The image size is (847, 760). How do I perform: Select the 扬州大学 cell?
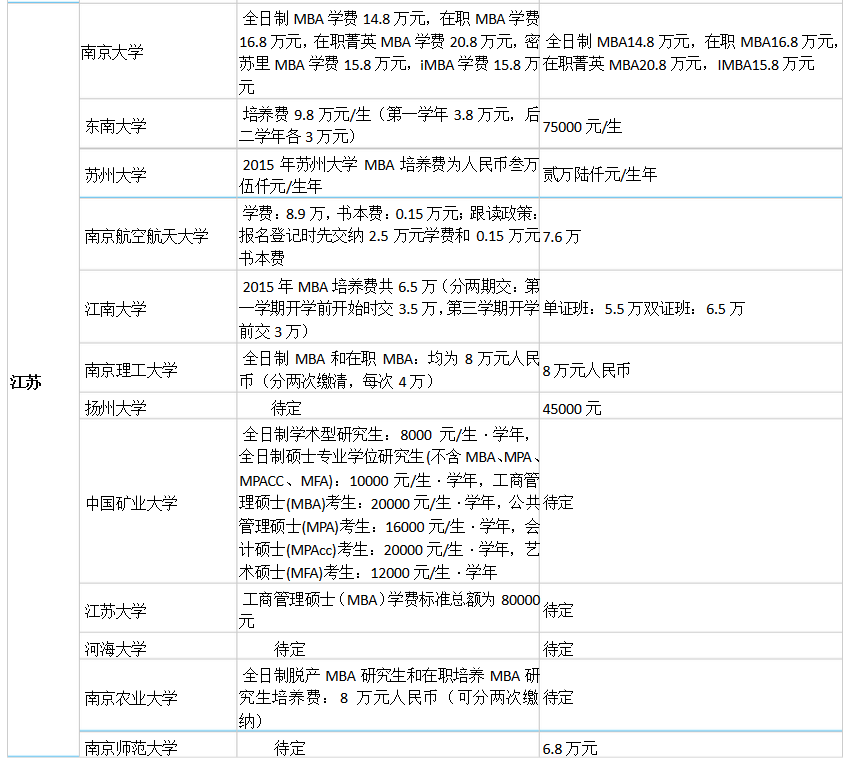[158, 406]
